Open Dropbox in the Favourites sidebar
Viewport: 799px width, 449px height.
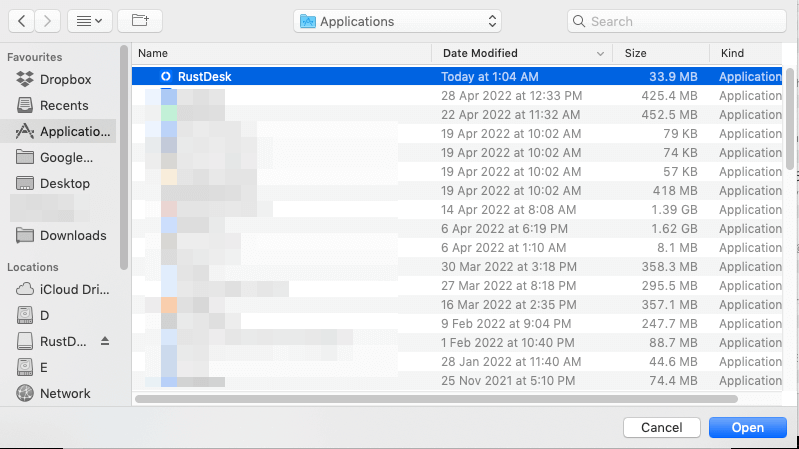coord(65,79)
